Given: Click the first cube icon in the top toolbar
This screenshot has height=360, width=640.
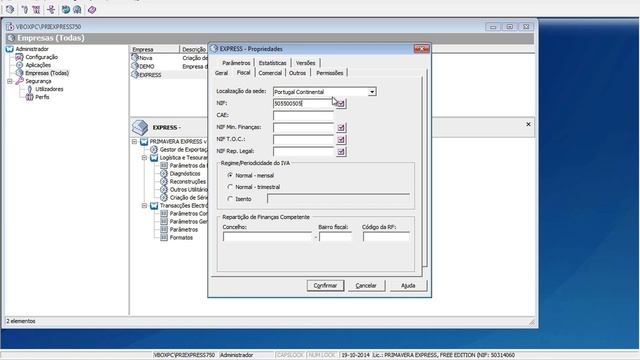Looking at the screenshot, I should coord(10,9).
